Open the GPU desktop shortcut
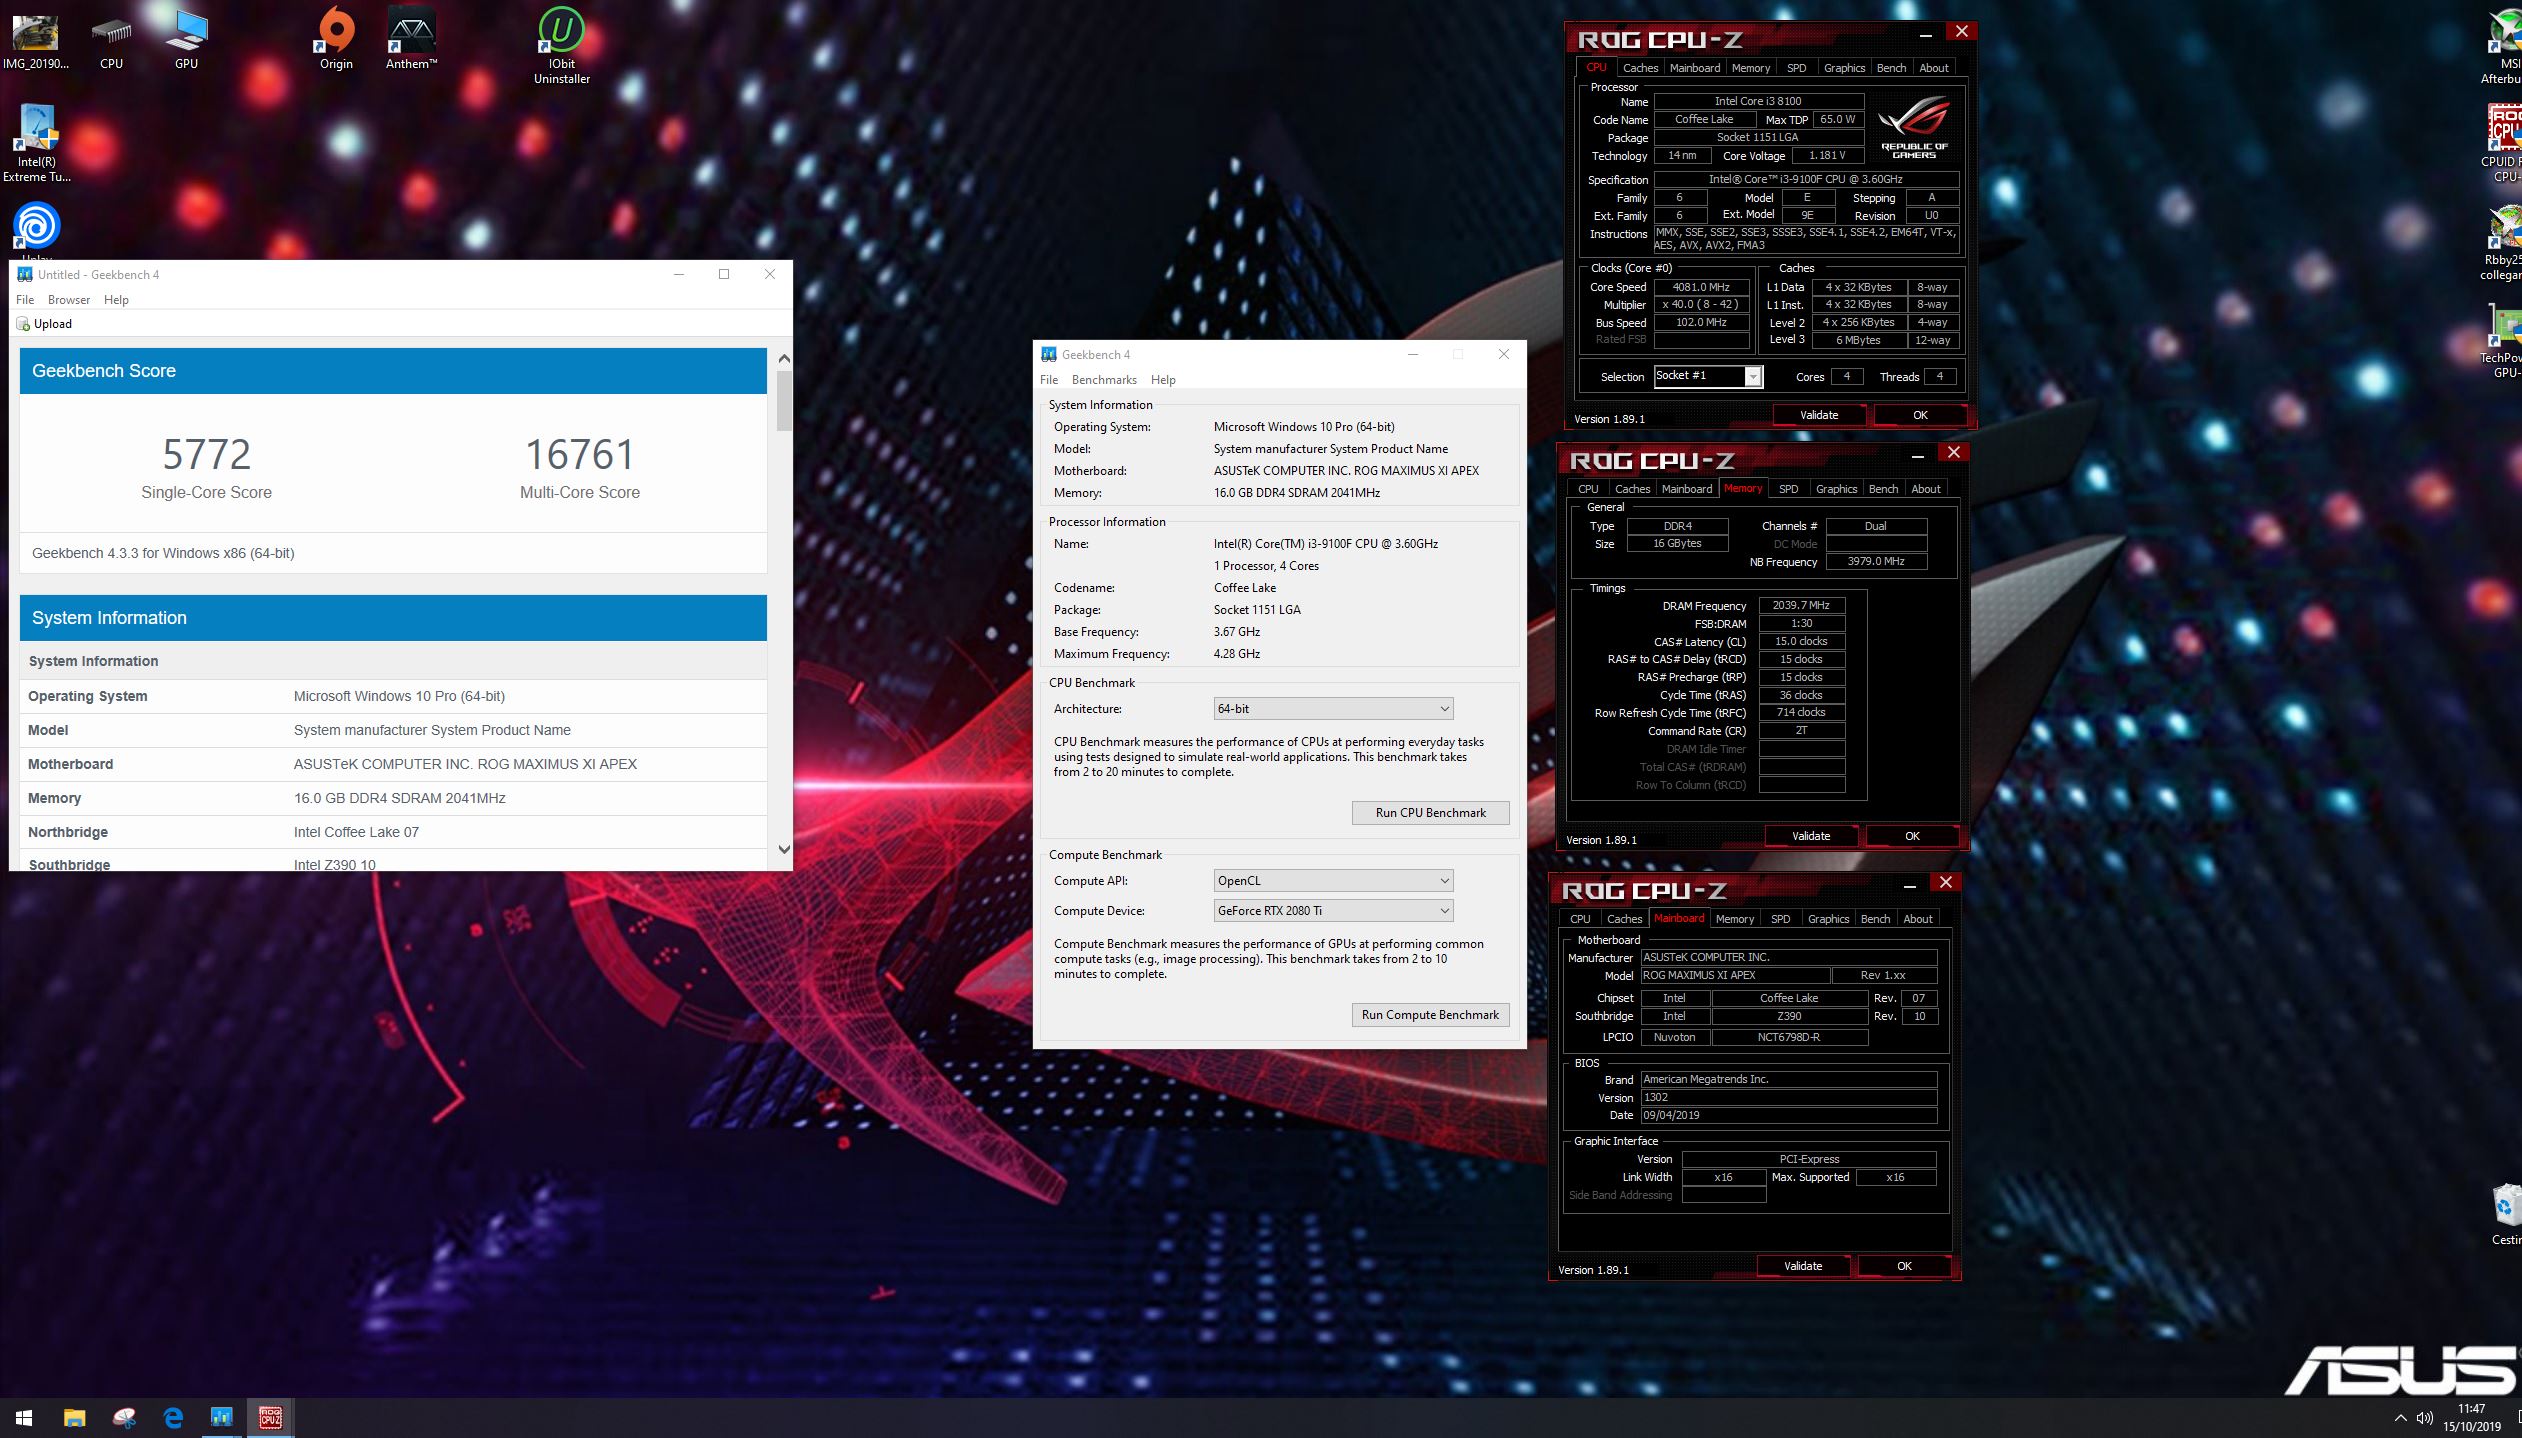The width and height of the screenshot is (2522, 1438). [x=186, y=40]
